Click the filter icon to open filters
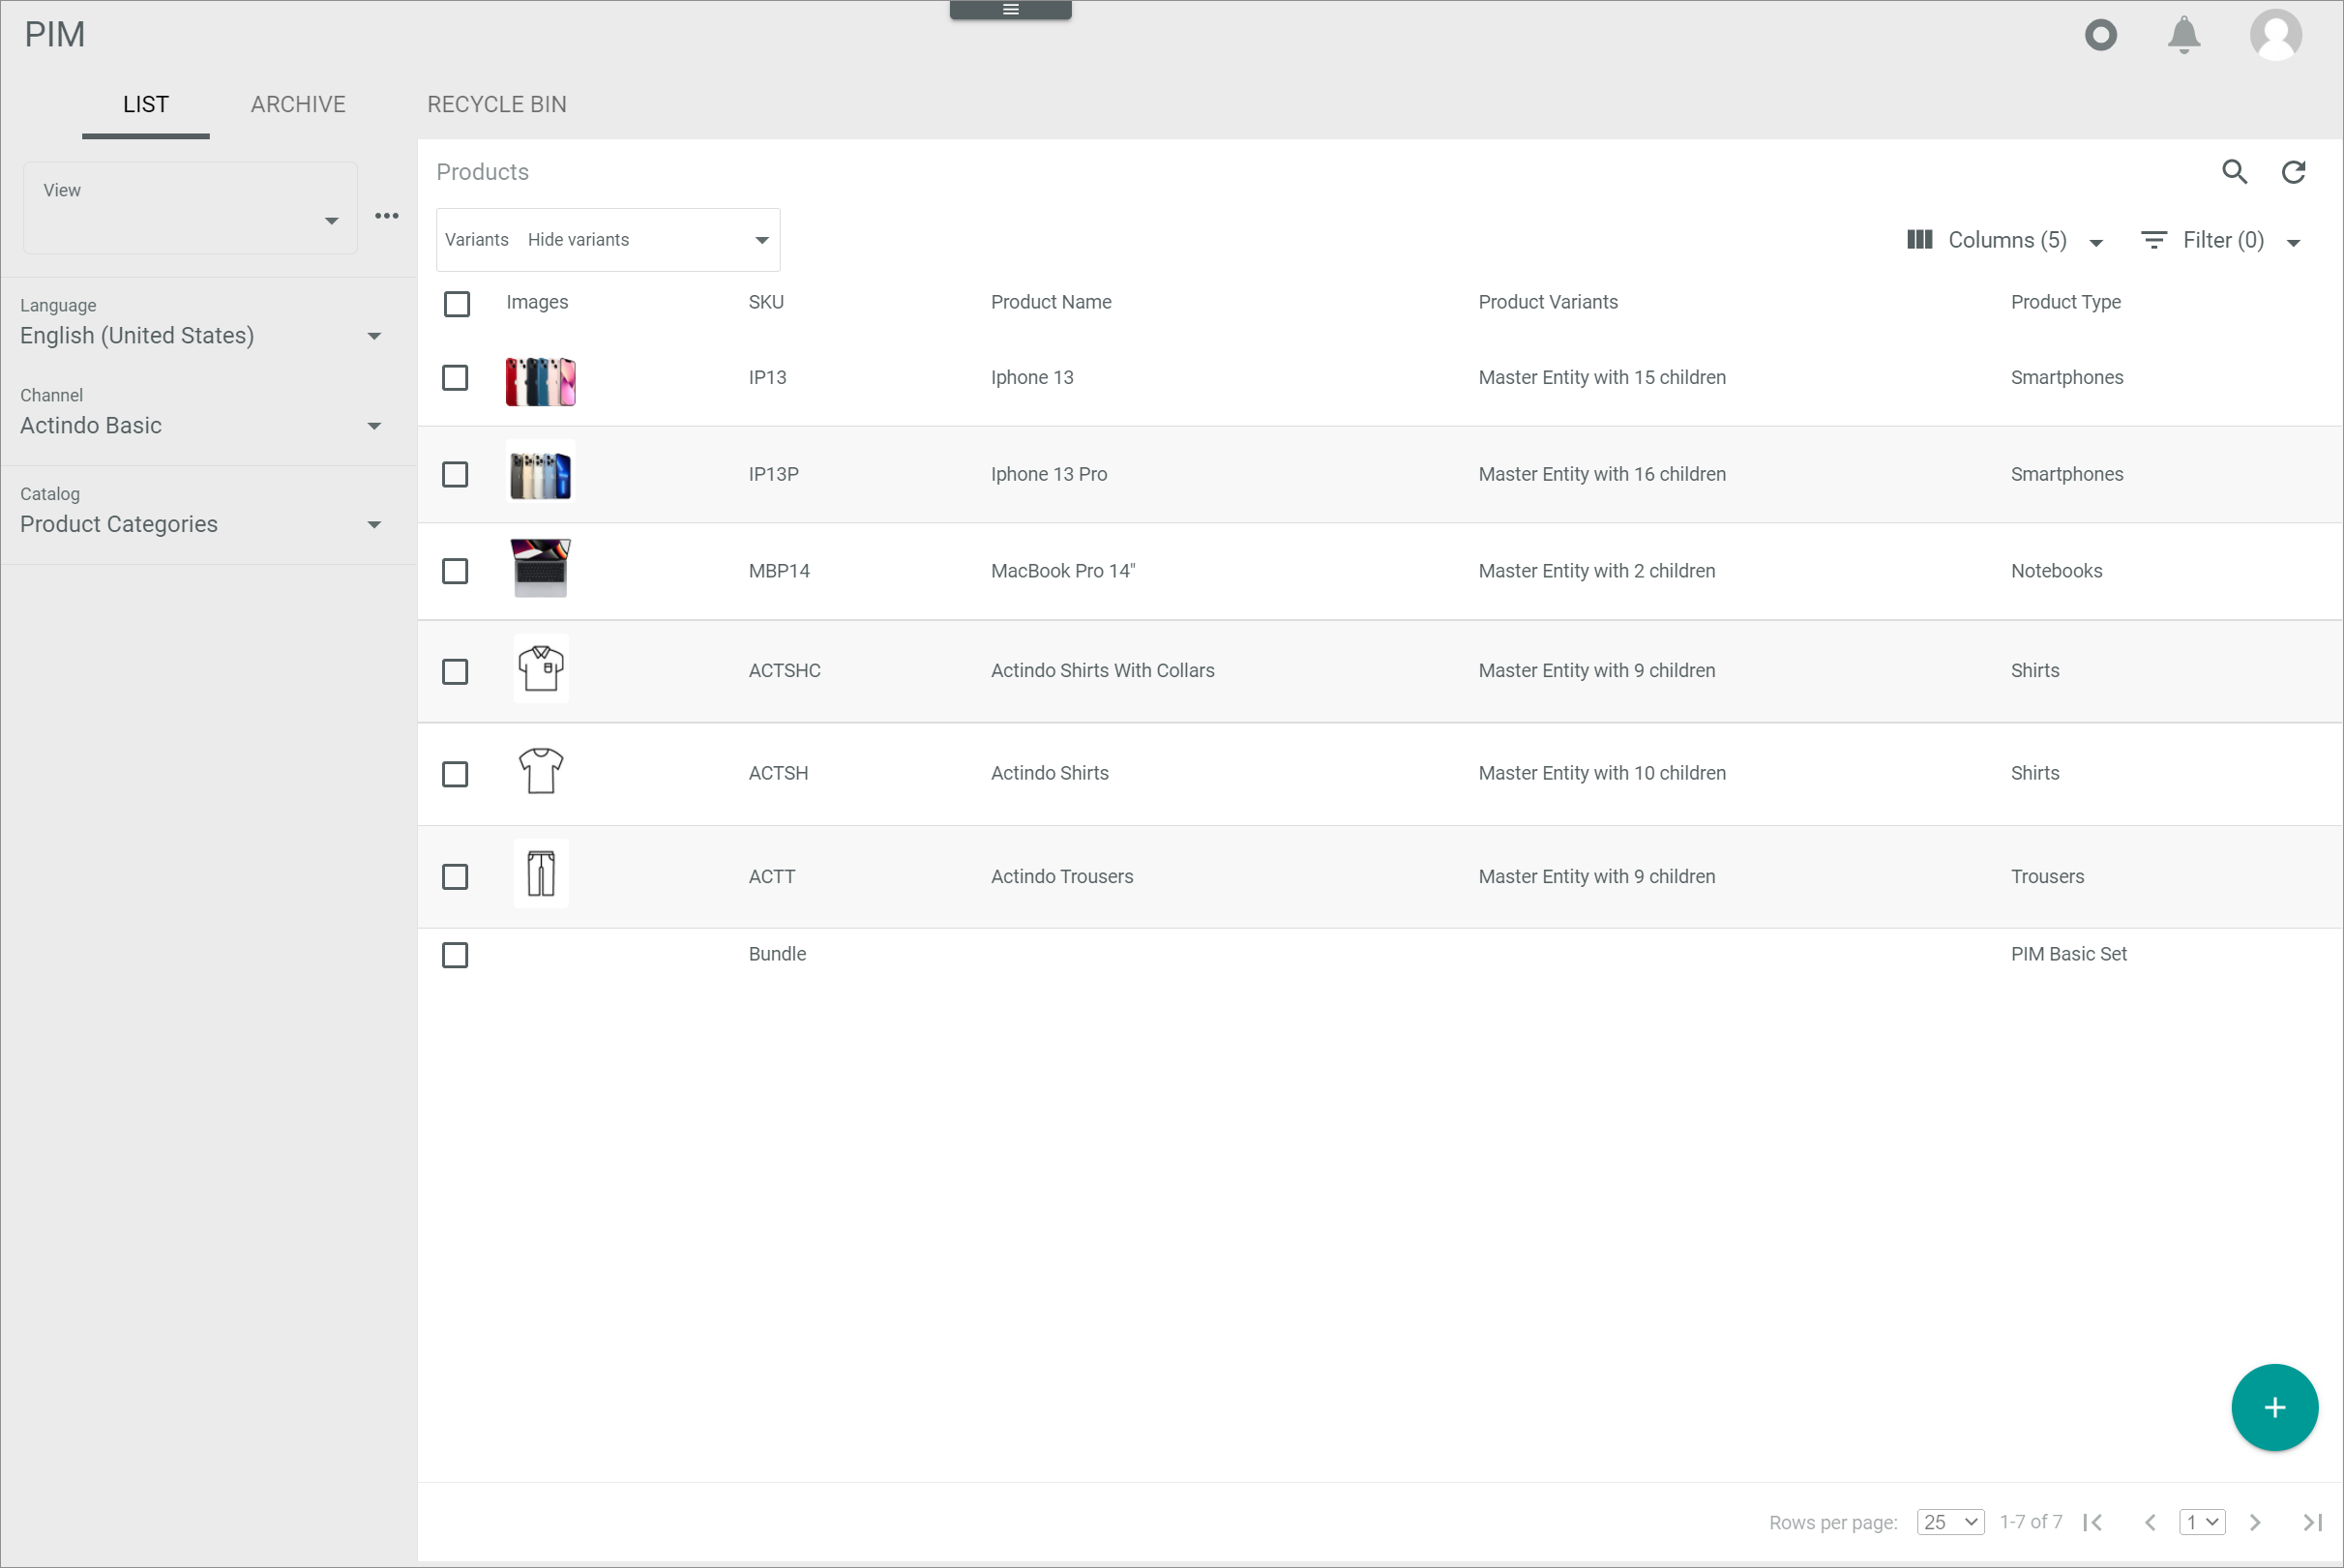Image resolution: width=2344 pixels, height=1568 pixels. pos(2155,240)
